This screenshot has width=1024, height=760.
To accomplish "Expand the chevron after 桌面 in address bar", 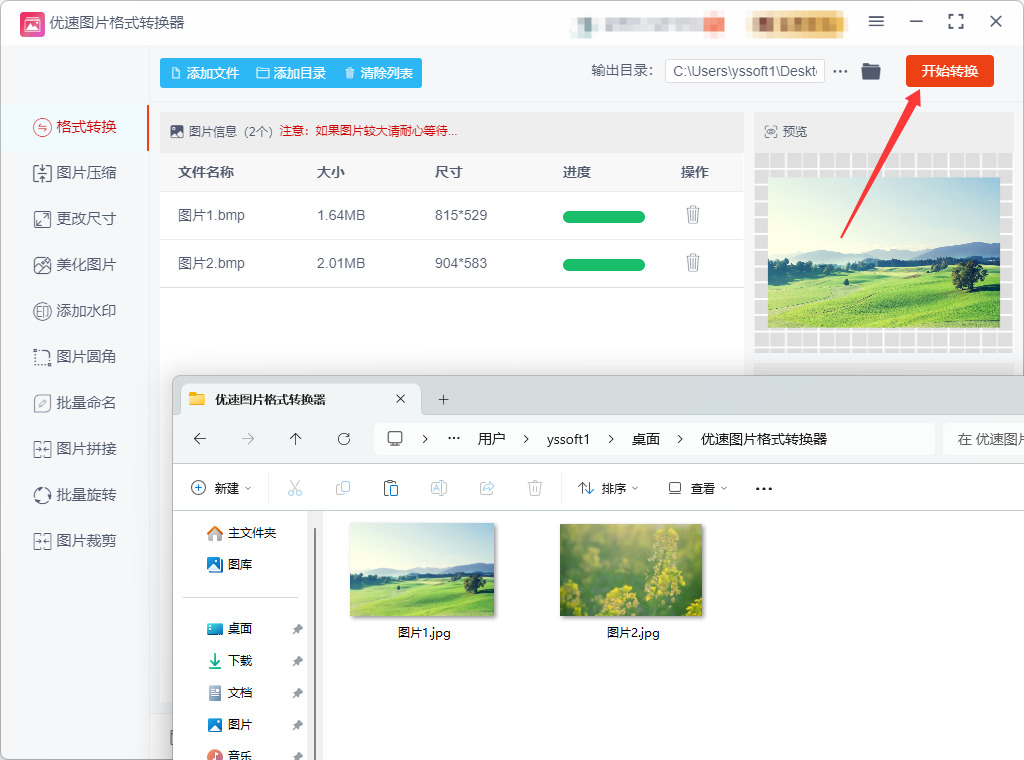I will pyautogui.click(x=680, y=439).
